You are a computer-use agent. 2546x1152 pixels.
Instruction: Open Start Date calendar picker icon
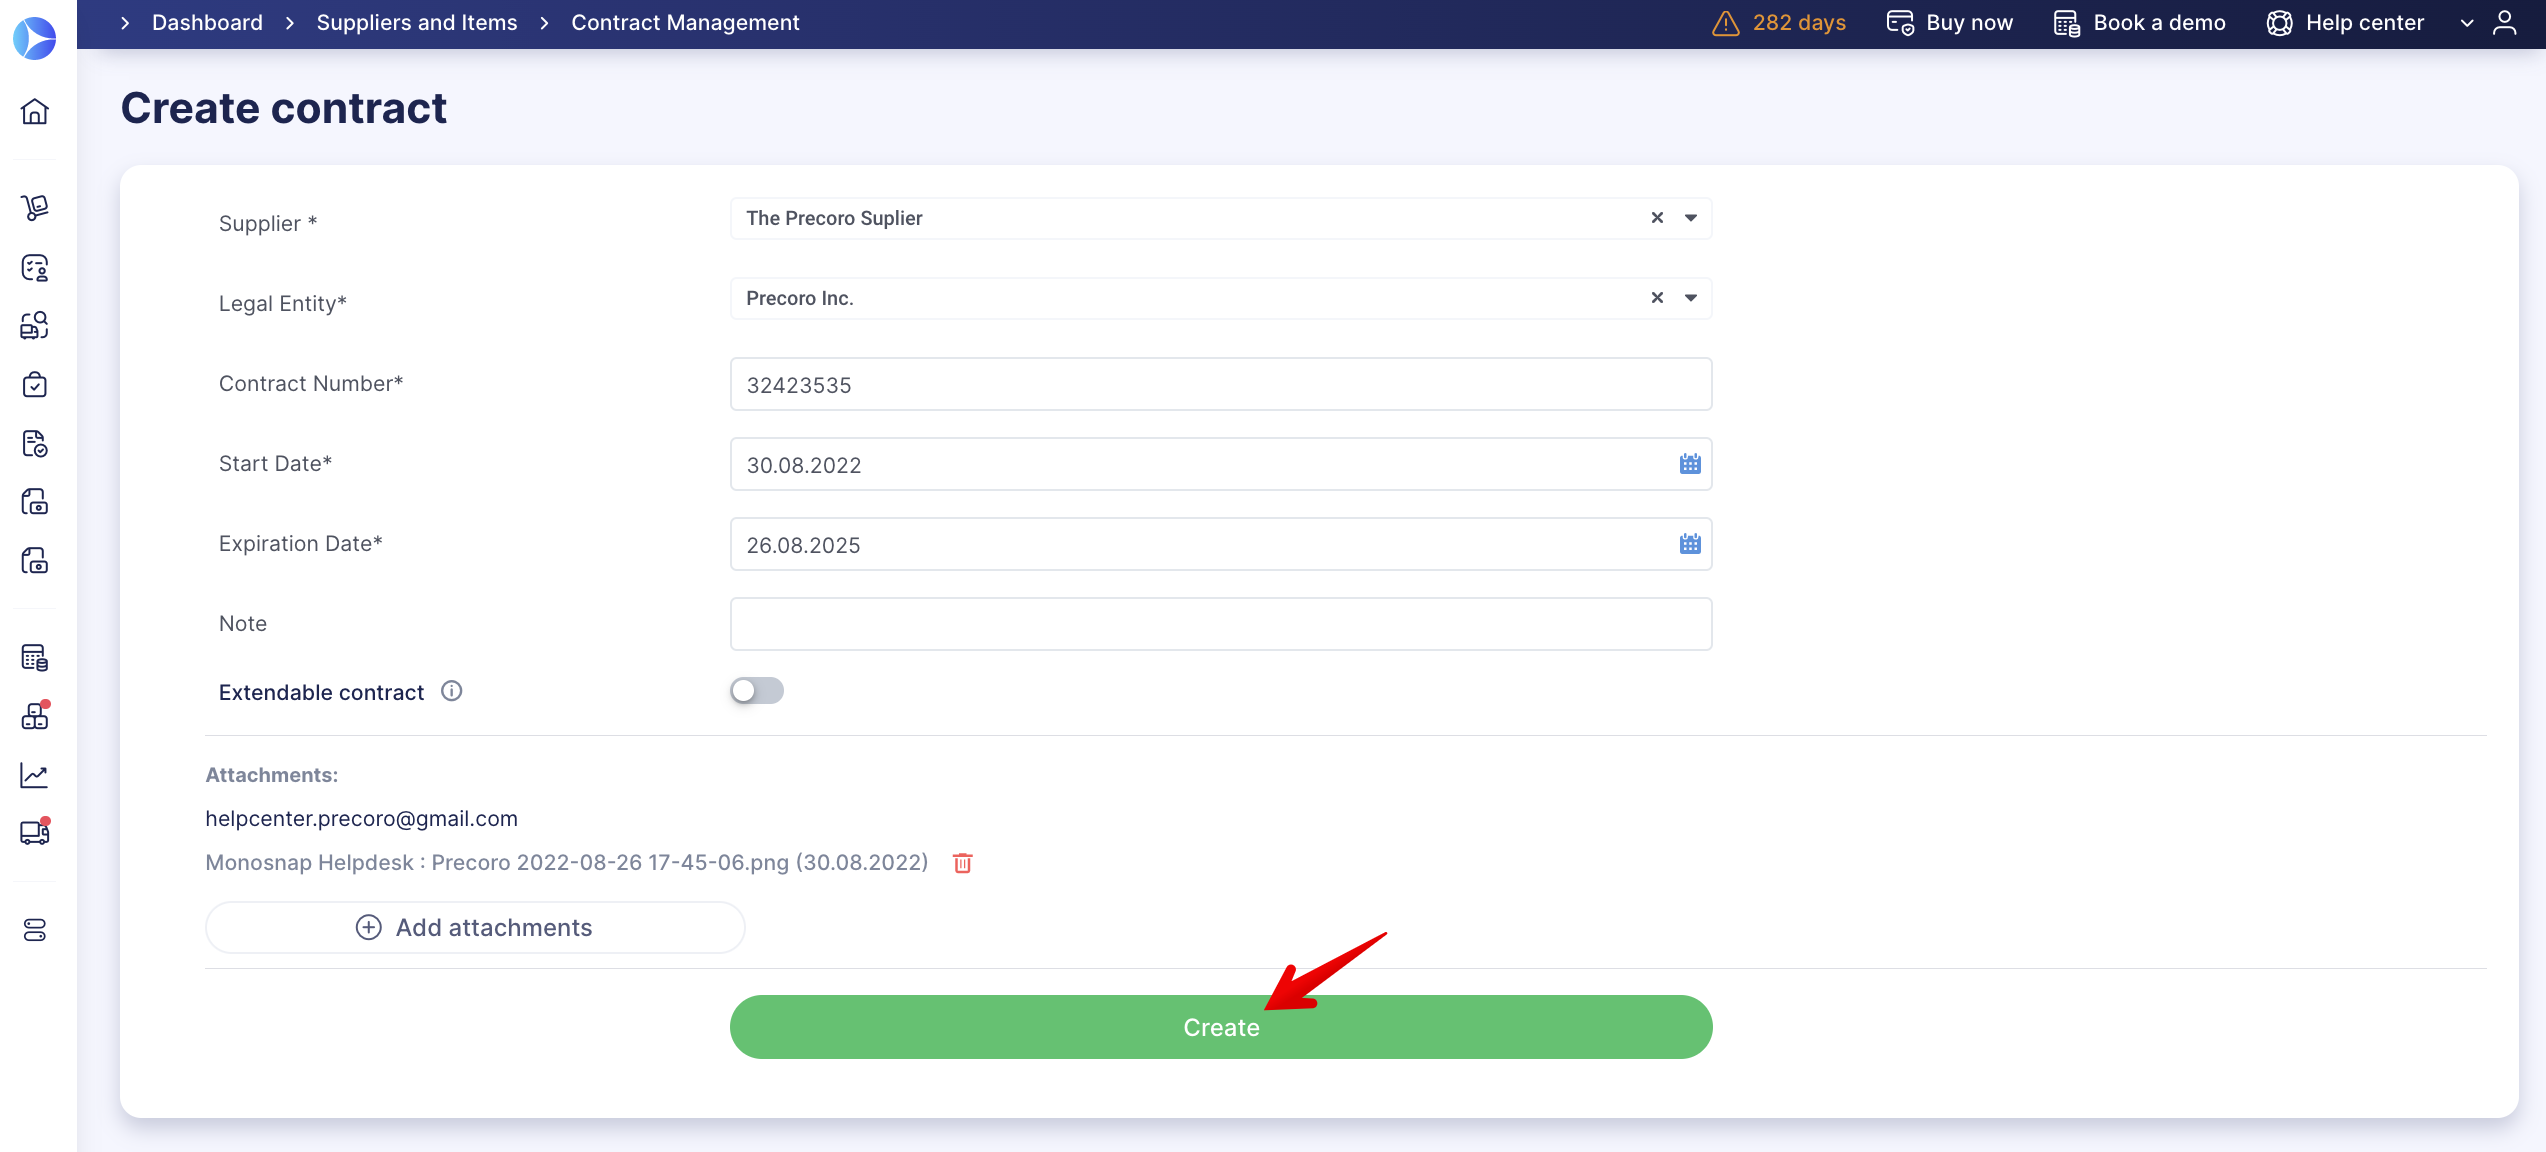tap(1690, 464)
